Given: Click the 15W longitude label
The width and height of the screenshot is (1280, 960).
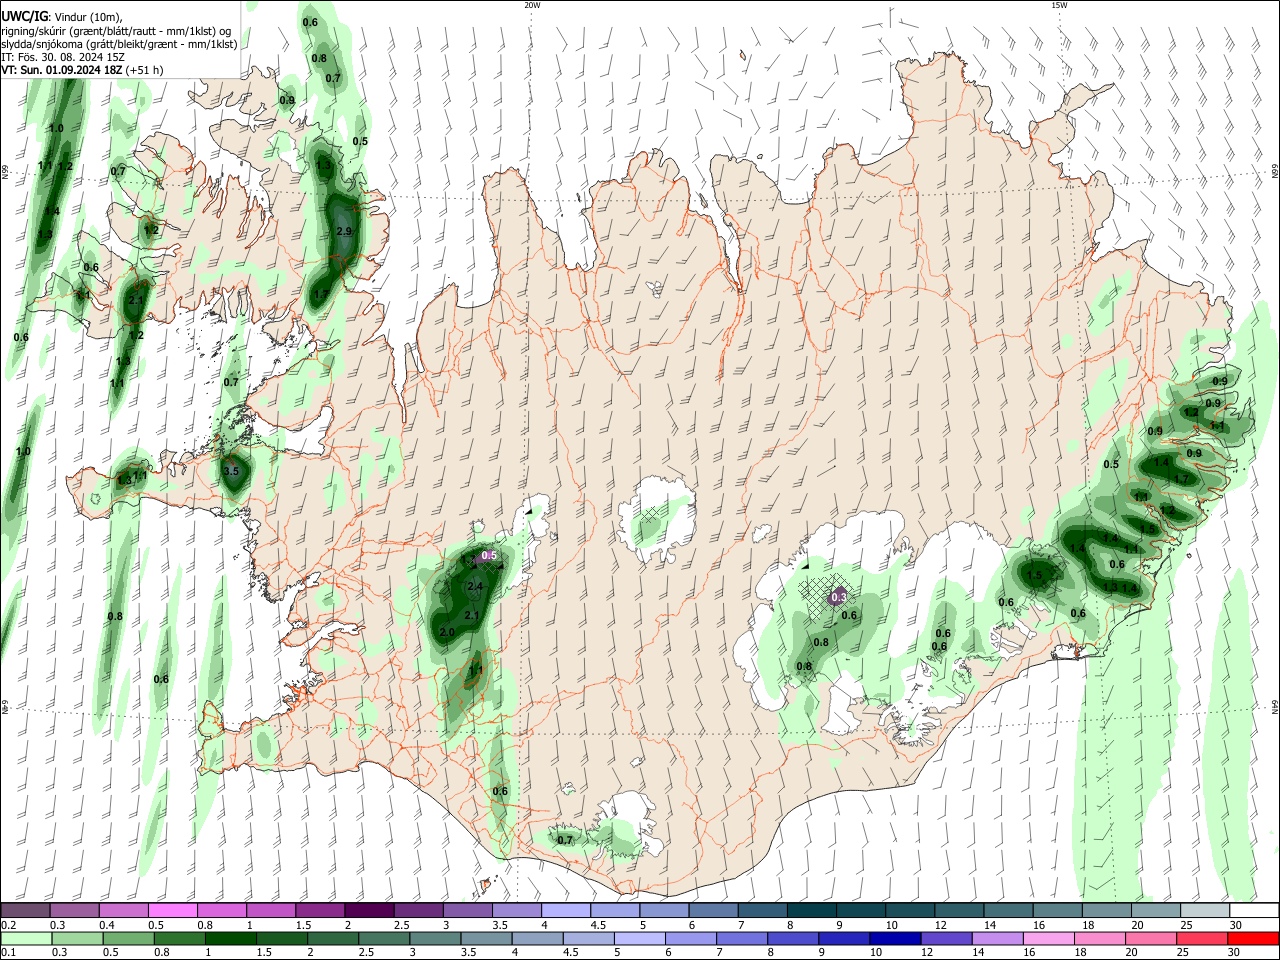Looking at the screenshot, I should pos(1059,5).
